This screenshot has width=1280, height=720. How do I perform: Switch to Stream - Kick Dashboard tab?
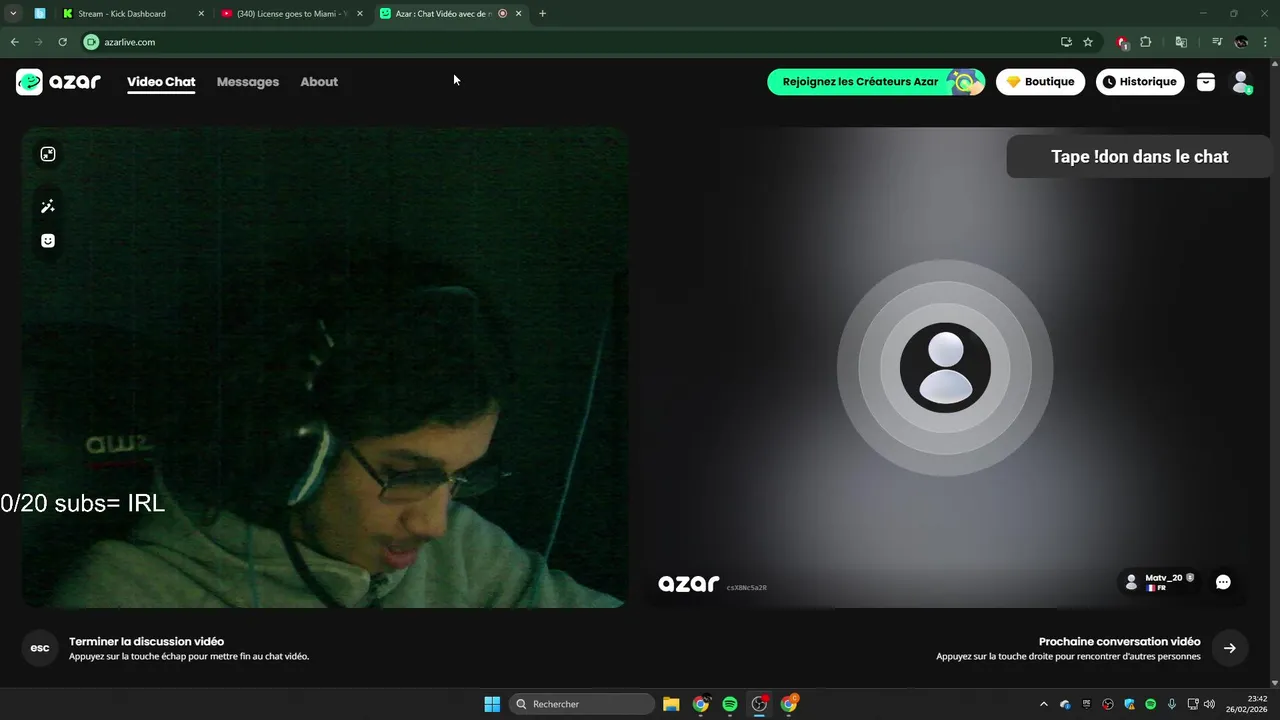(130, 14)
